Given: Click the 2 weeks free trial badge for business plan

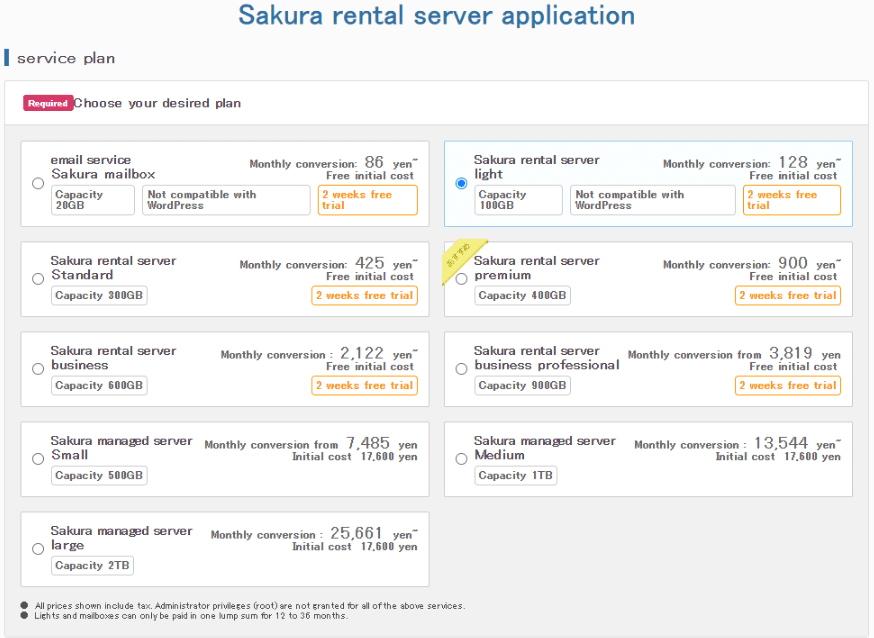Looking at the screenshot, I should click(x=365, y=386).
